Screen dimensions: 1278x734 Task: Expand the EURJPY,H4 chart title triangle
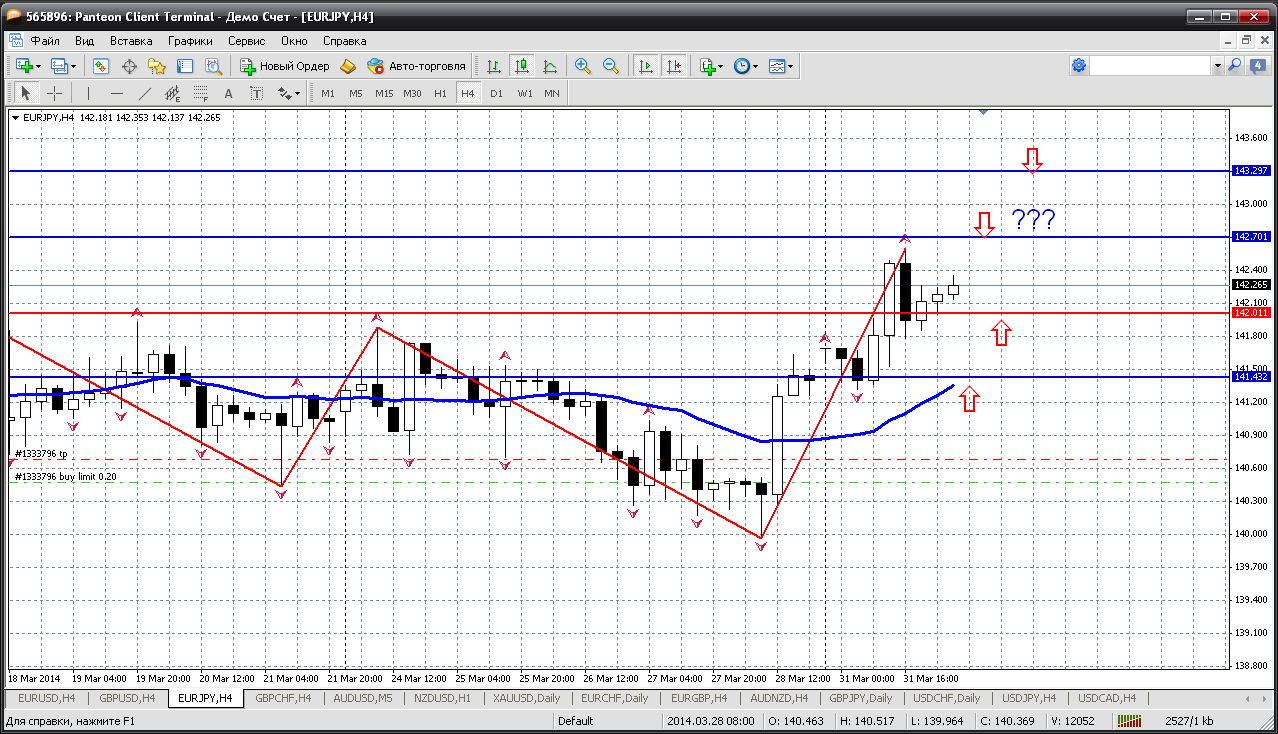pyautogui.click(x=16, y=117)
